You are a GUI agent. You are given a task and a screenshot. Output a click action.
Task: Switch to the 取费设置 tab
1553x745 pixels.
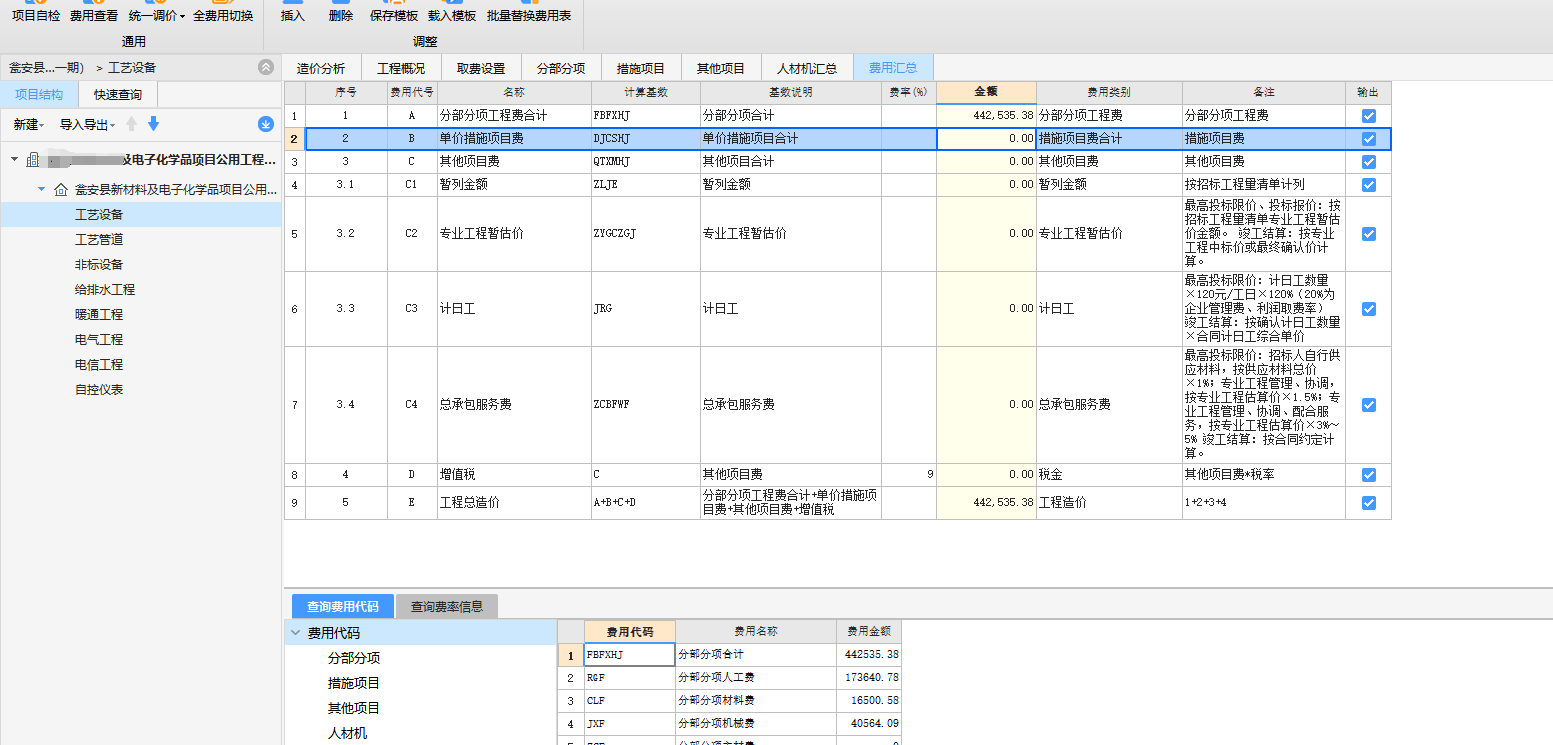click(481, 68)
